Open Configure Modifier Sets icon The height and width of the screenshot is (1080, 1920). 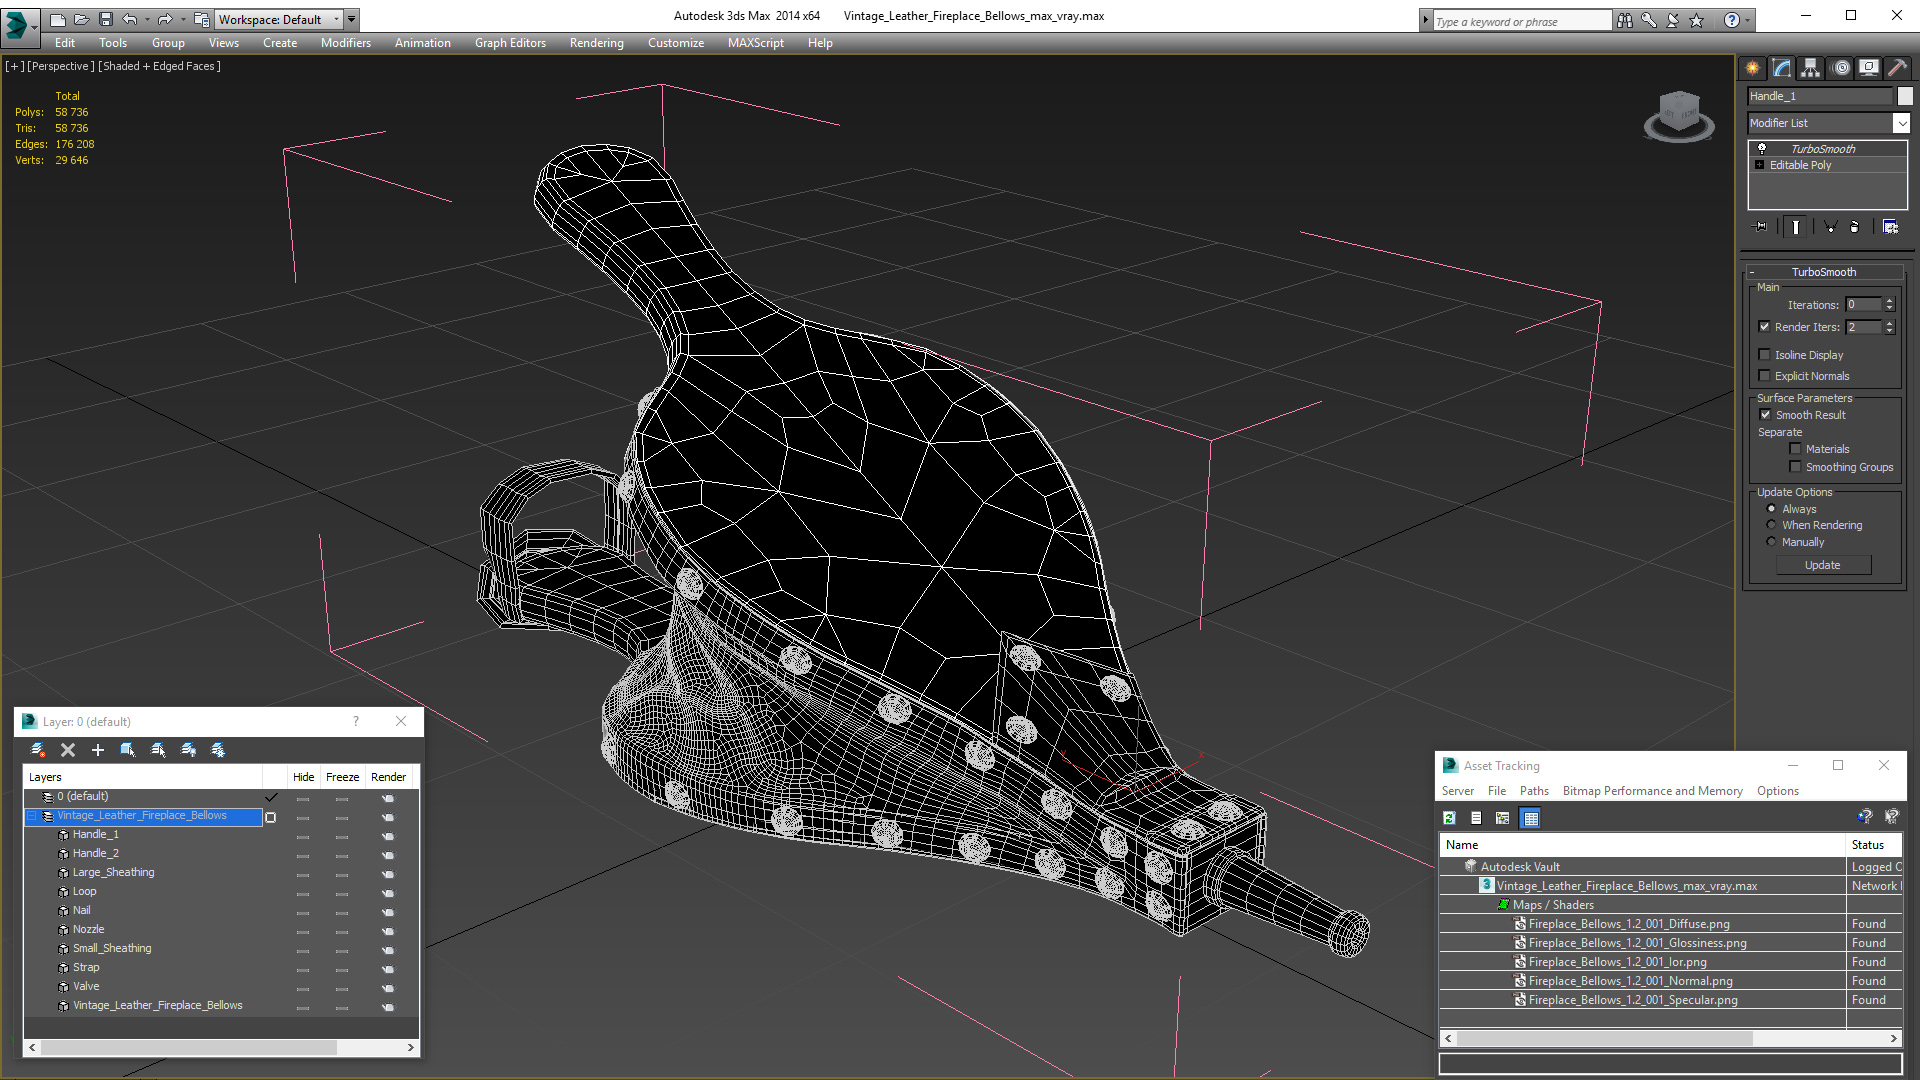tap(1890, 227)
